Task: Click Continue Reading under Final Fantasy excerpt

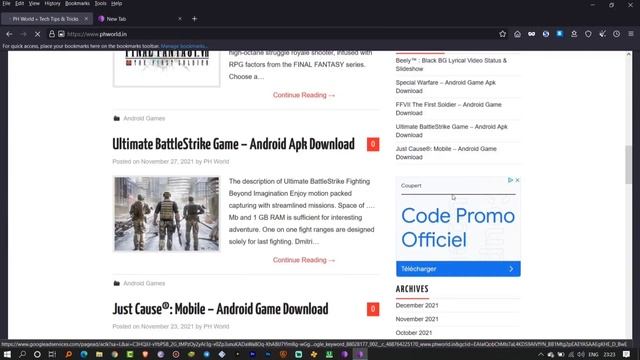Action: point(304,95)
